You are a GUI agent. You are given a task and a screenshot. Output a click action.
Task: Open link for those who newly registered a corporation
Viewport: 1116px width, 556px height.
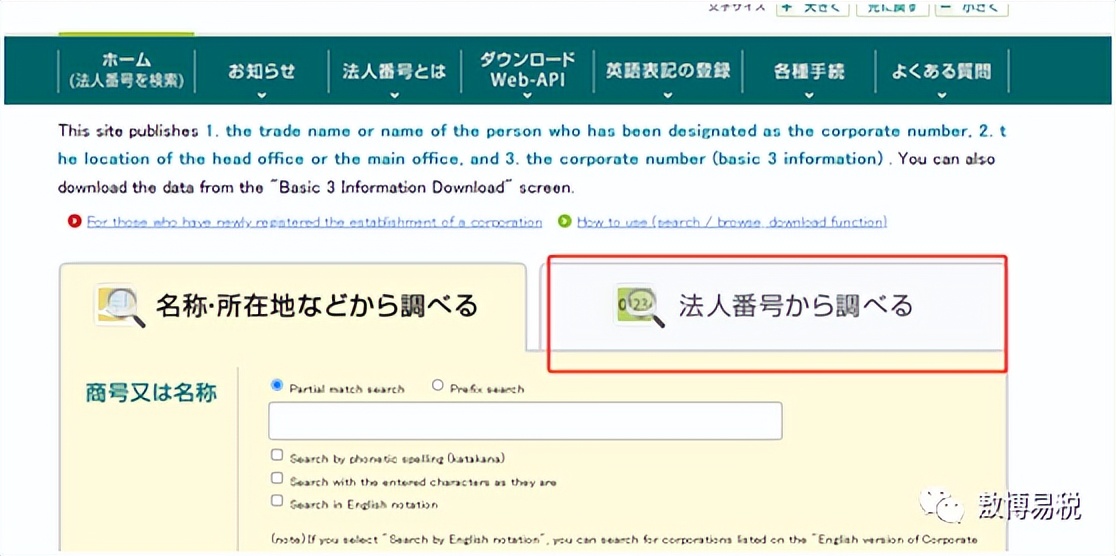(315, 222)
